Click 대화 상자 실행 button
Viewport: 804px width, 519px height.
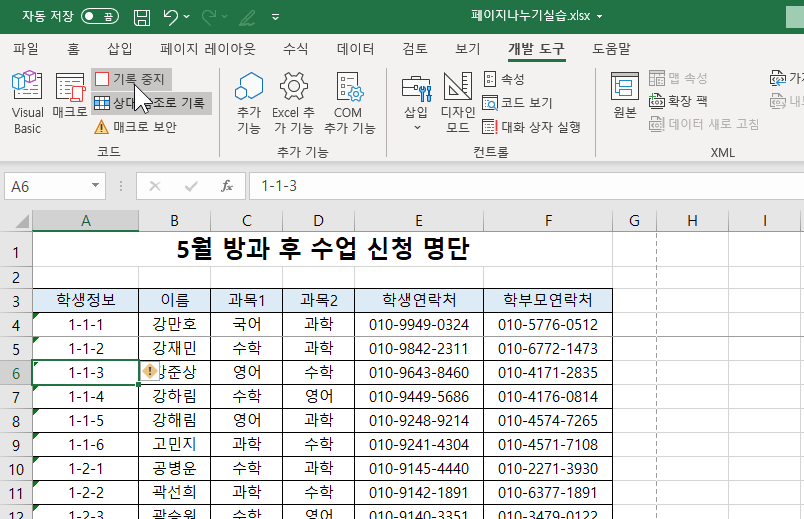[x=531, y=127]
